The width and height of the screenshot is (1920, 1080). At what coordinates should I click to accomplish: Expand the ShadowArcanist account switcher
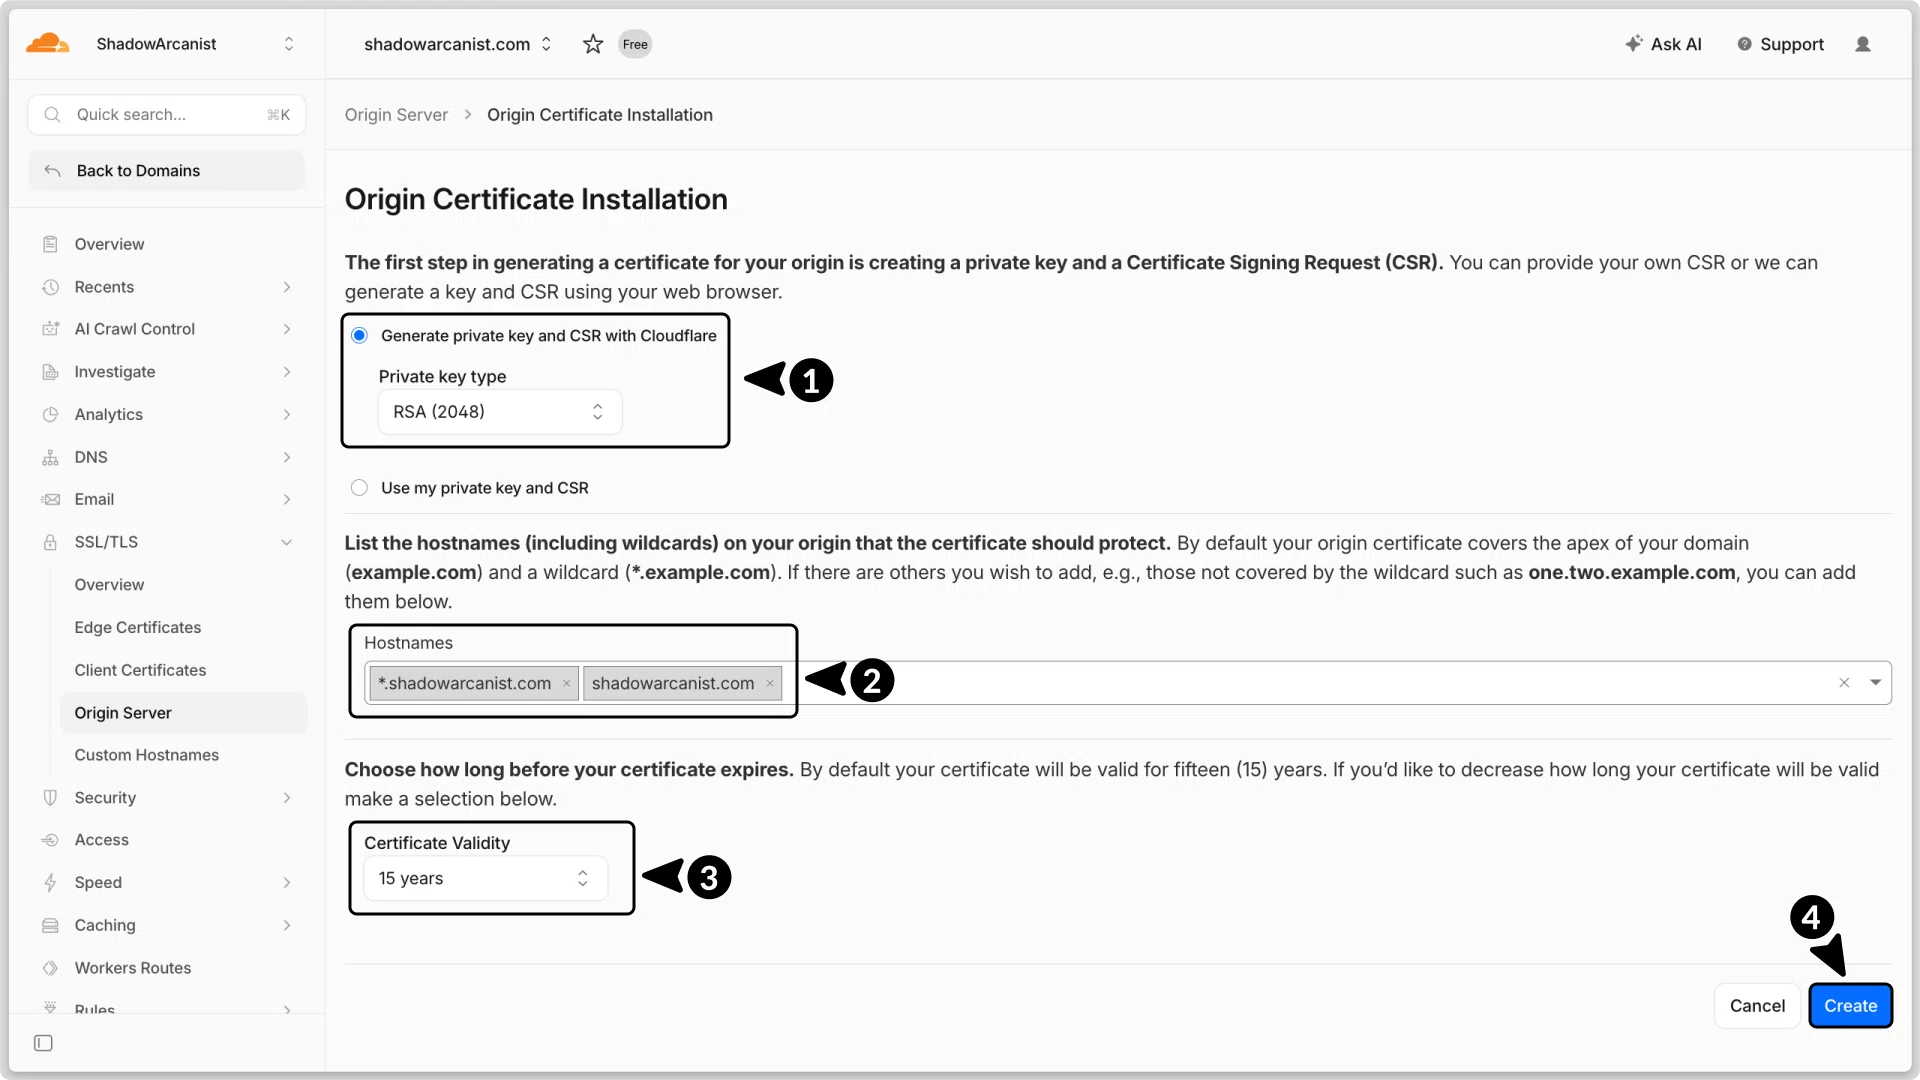click(x=289, y=44)
